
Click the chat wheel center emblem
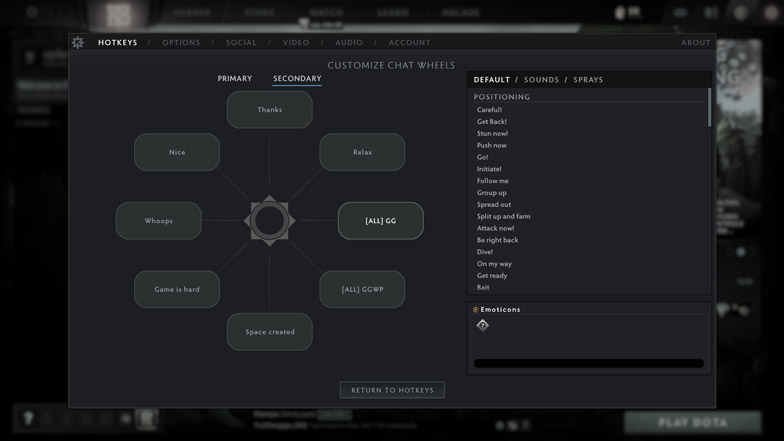pos(270,220)
